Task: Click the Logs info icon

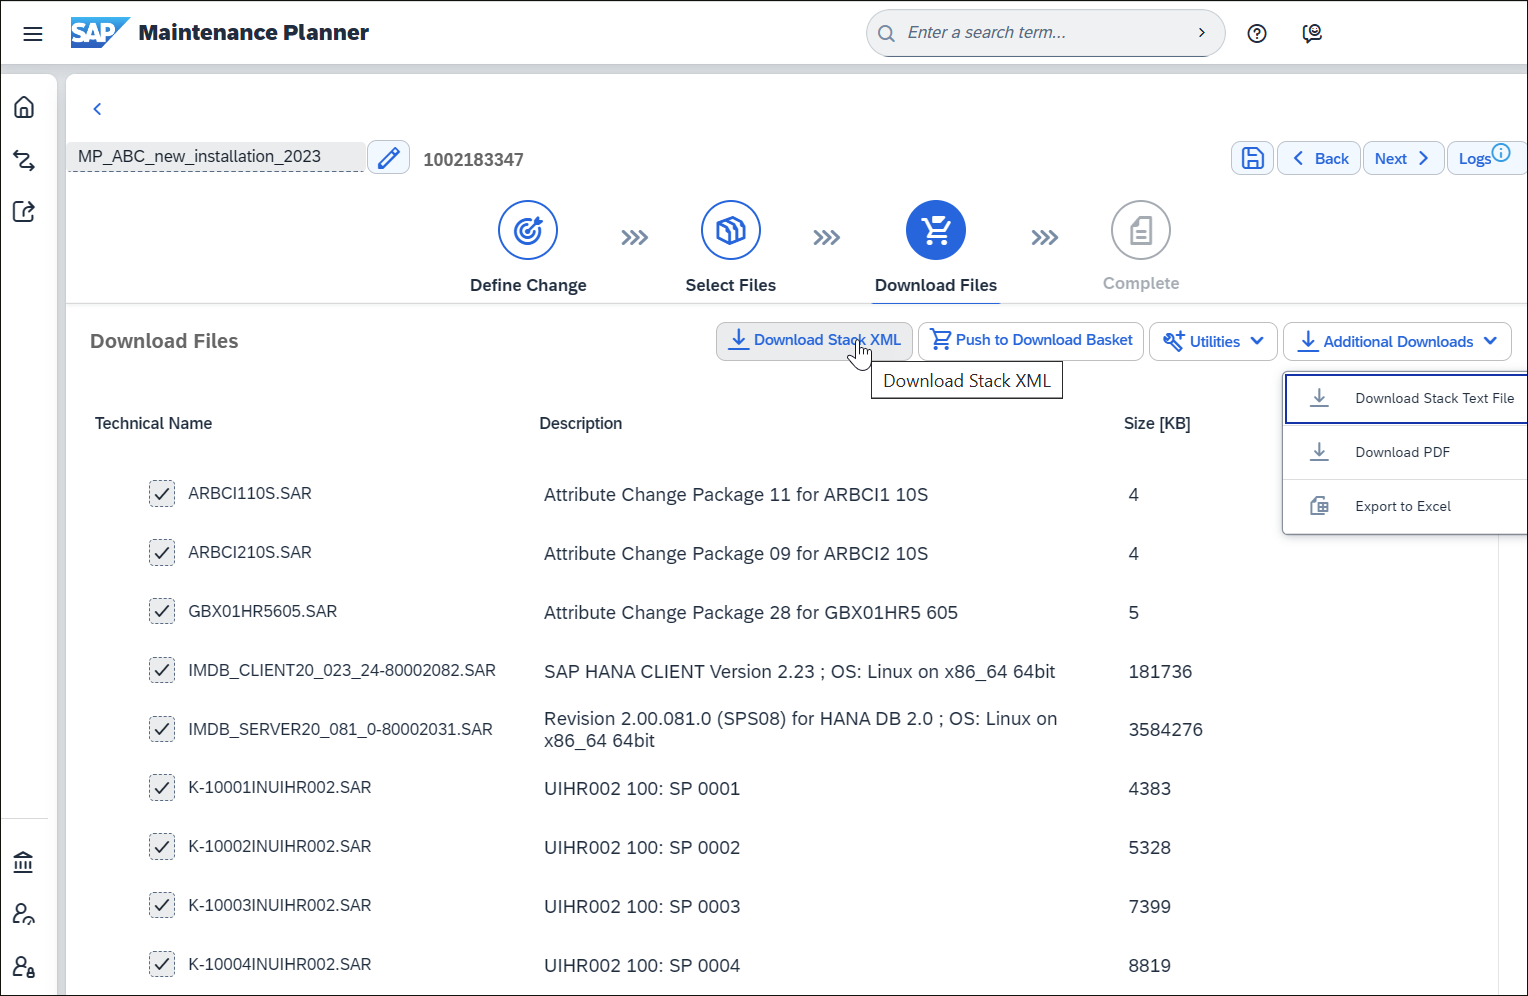Action: (1501, 153)
